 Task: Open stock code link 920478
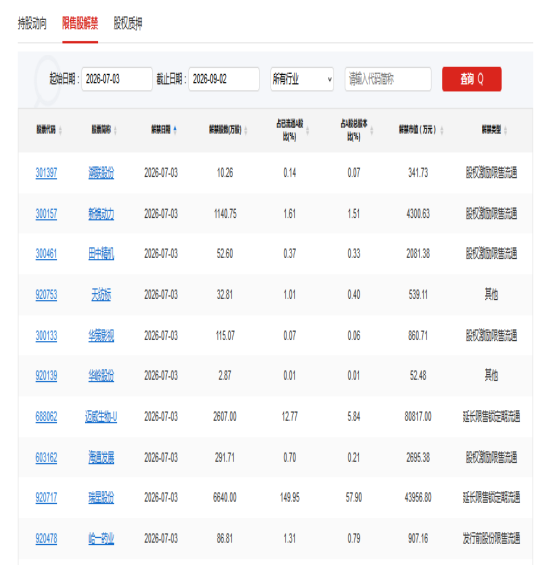pos(46,539)
